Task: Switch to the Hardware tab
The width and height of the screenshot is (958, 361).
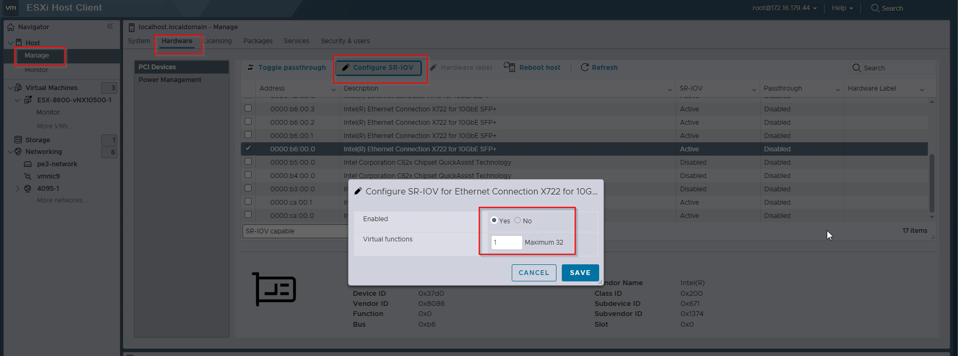Action: 177,41
